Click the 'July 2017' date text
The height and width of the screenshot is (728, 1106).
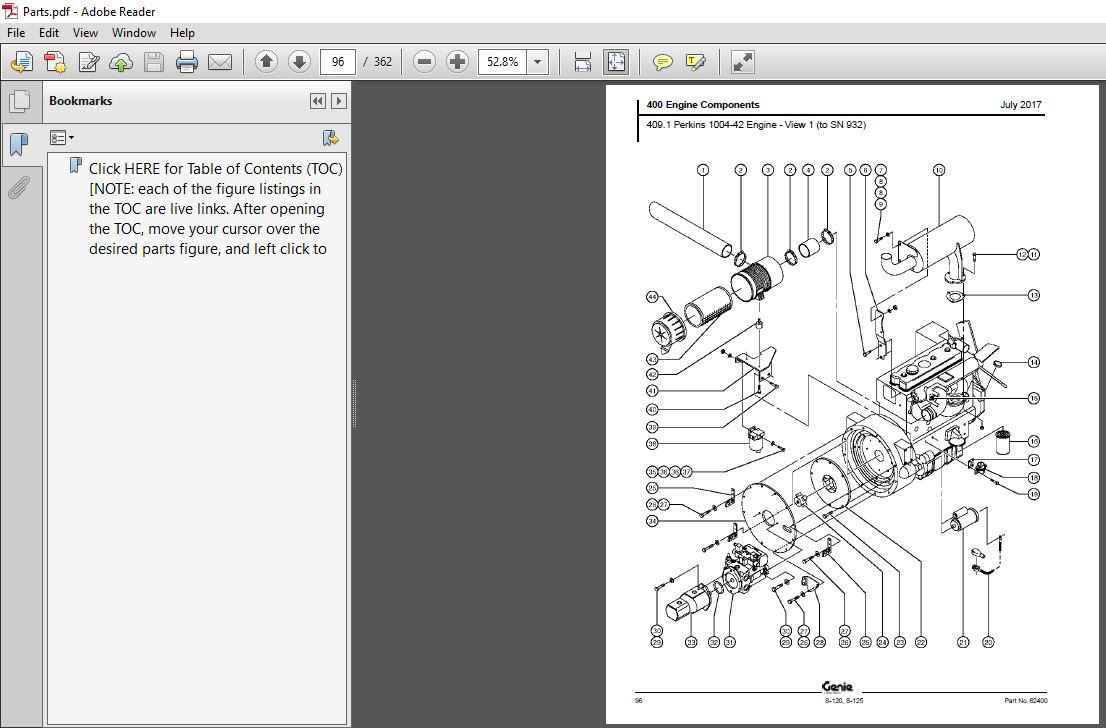click(x=1021, y=104)
